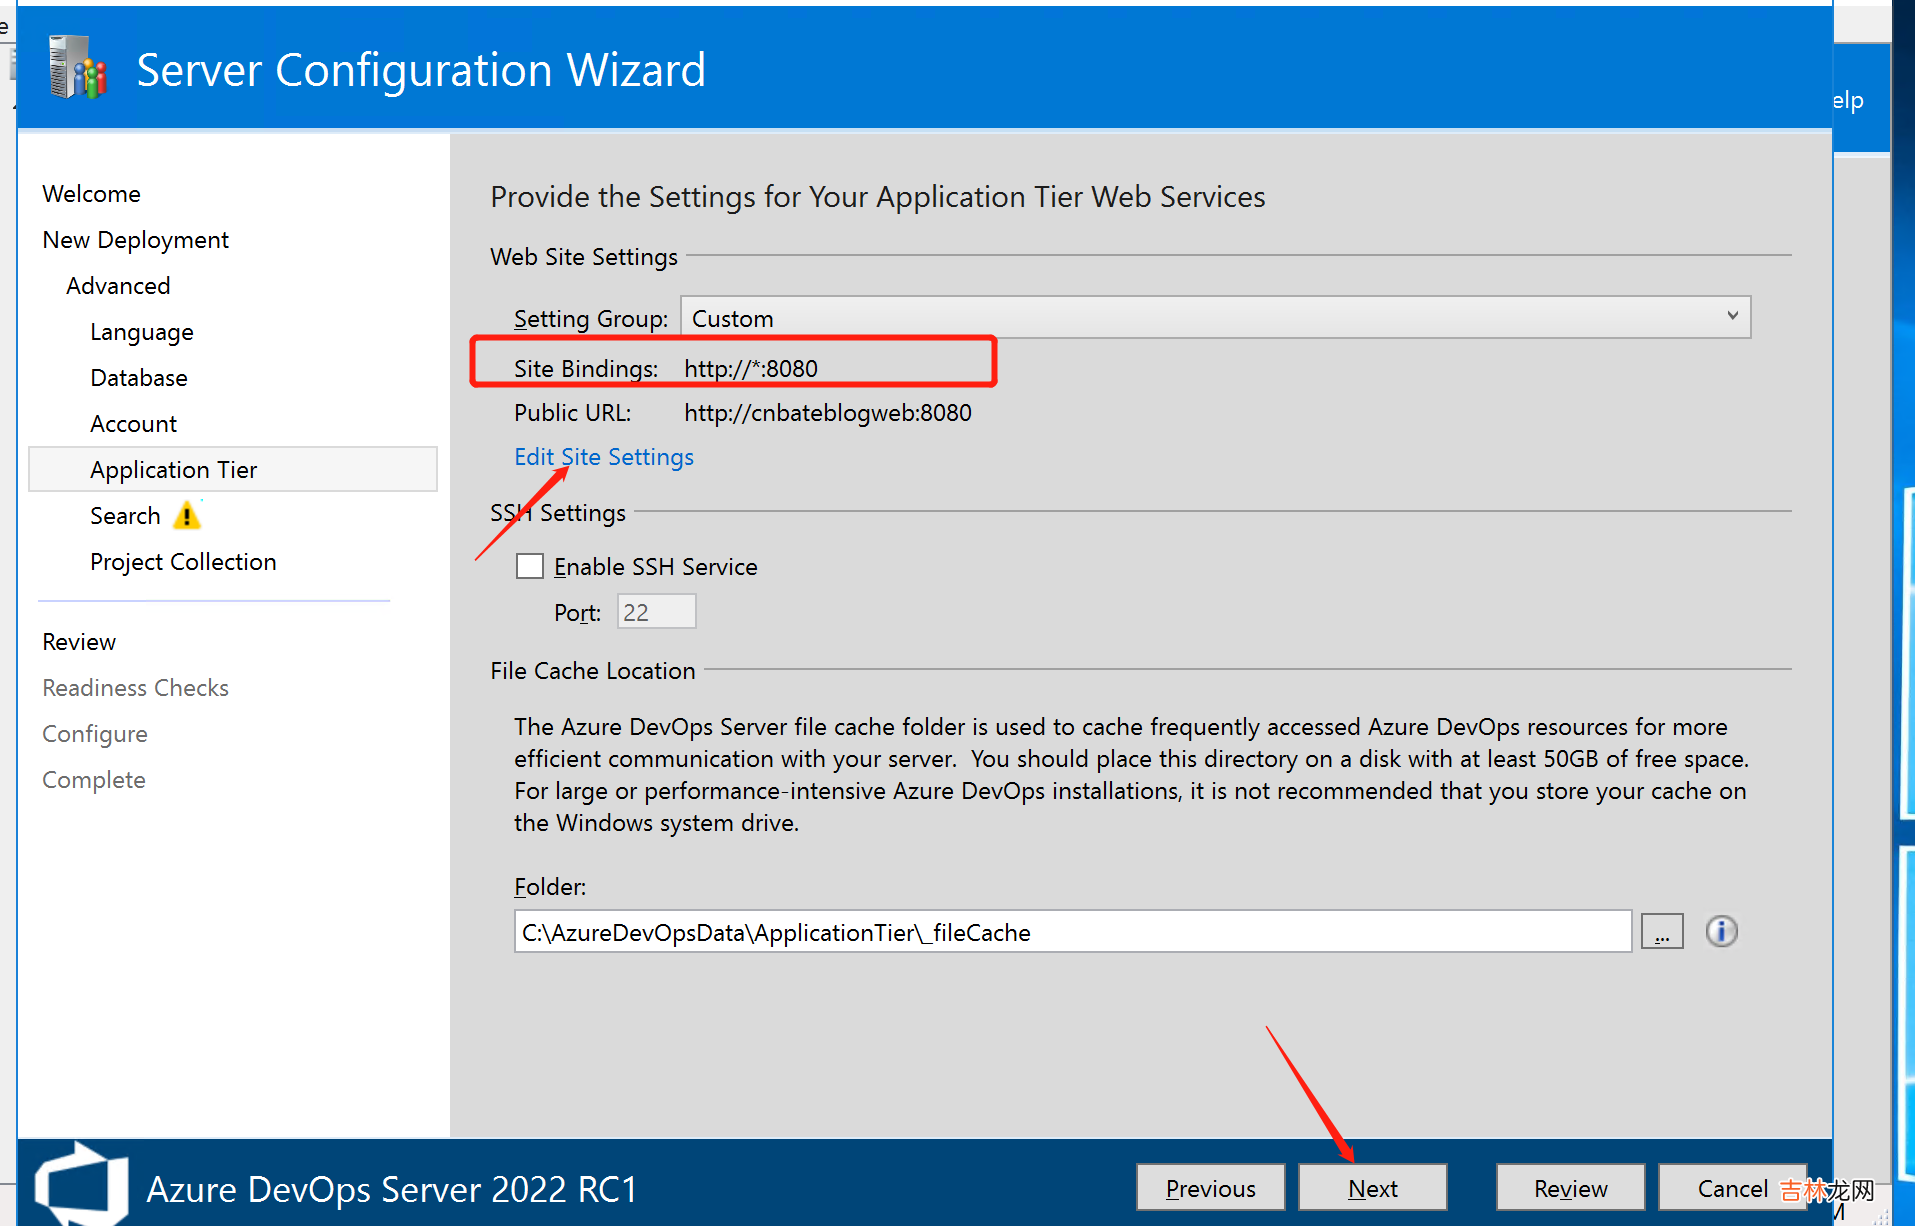Click the Azure DevOps logo in footer

81,1186
